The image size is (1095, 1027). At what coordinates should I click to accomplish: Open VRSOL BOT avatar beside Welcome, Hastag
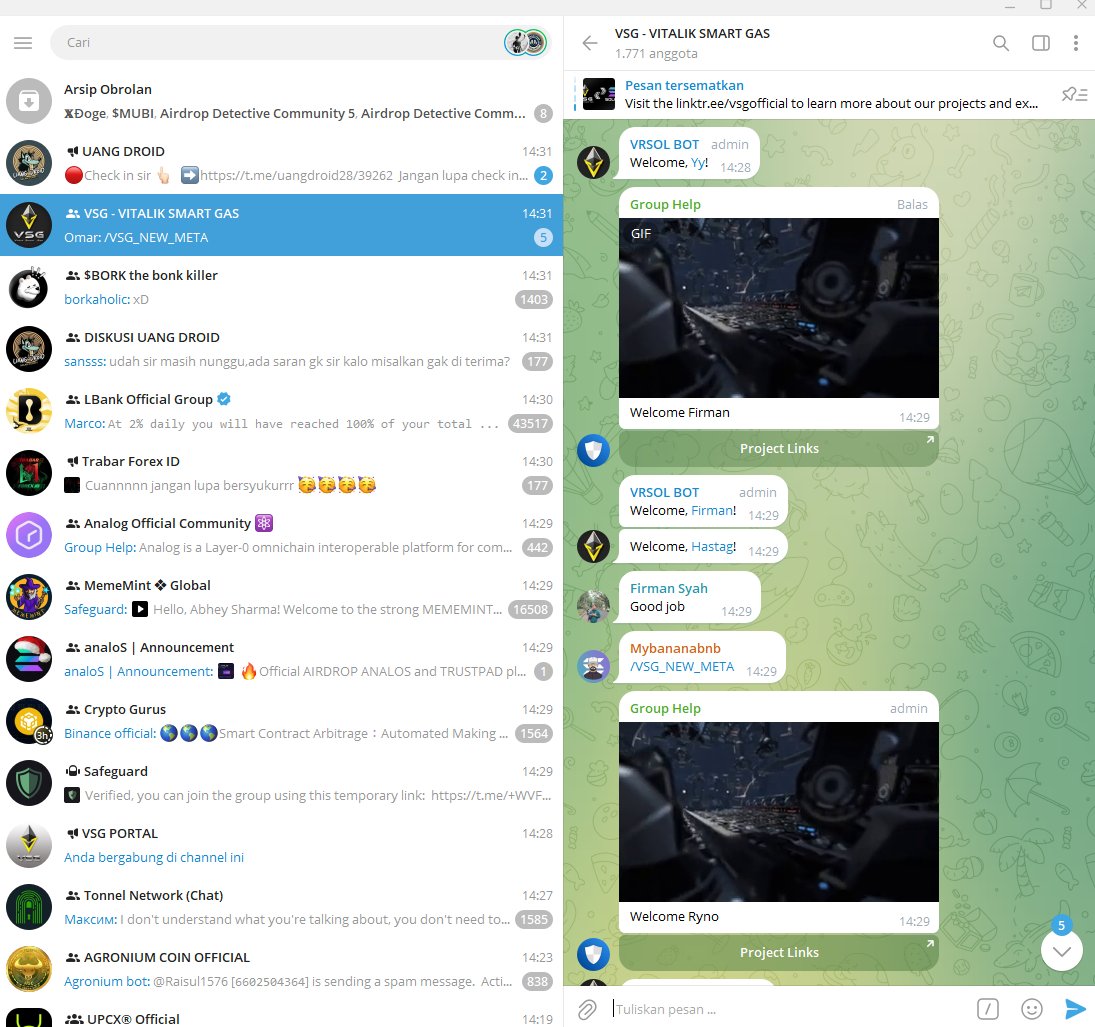(594, 547)
